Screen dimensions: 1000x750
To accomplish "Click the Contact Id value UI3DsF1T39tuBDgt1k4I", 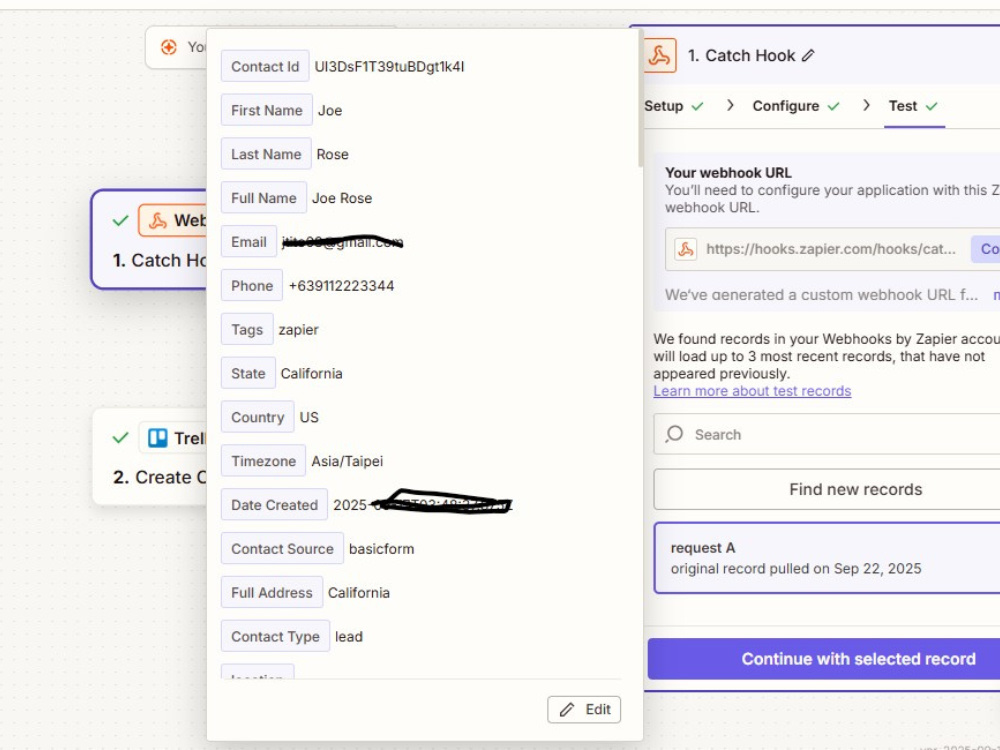I will [389, 66].
